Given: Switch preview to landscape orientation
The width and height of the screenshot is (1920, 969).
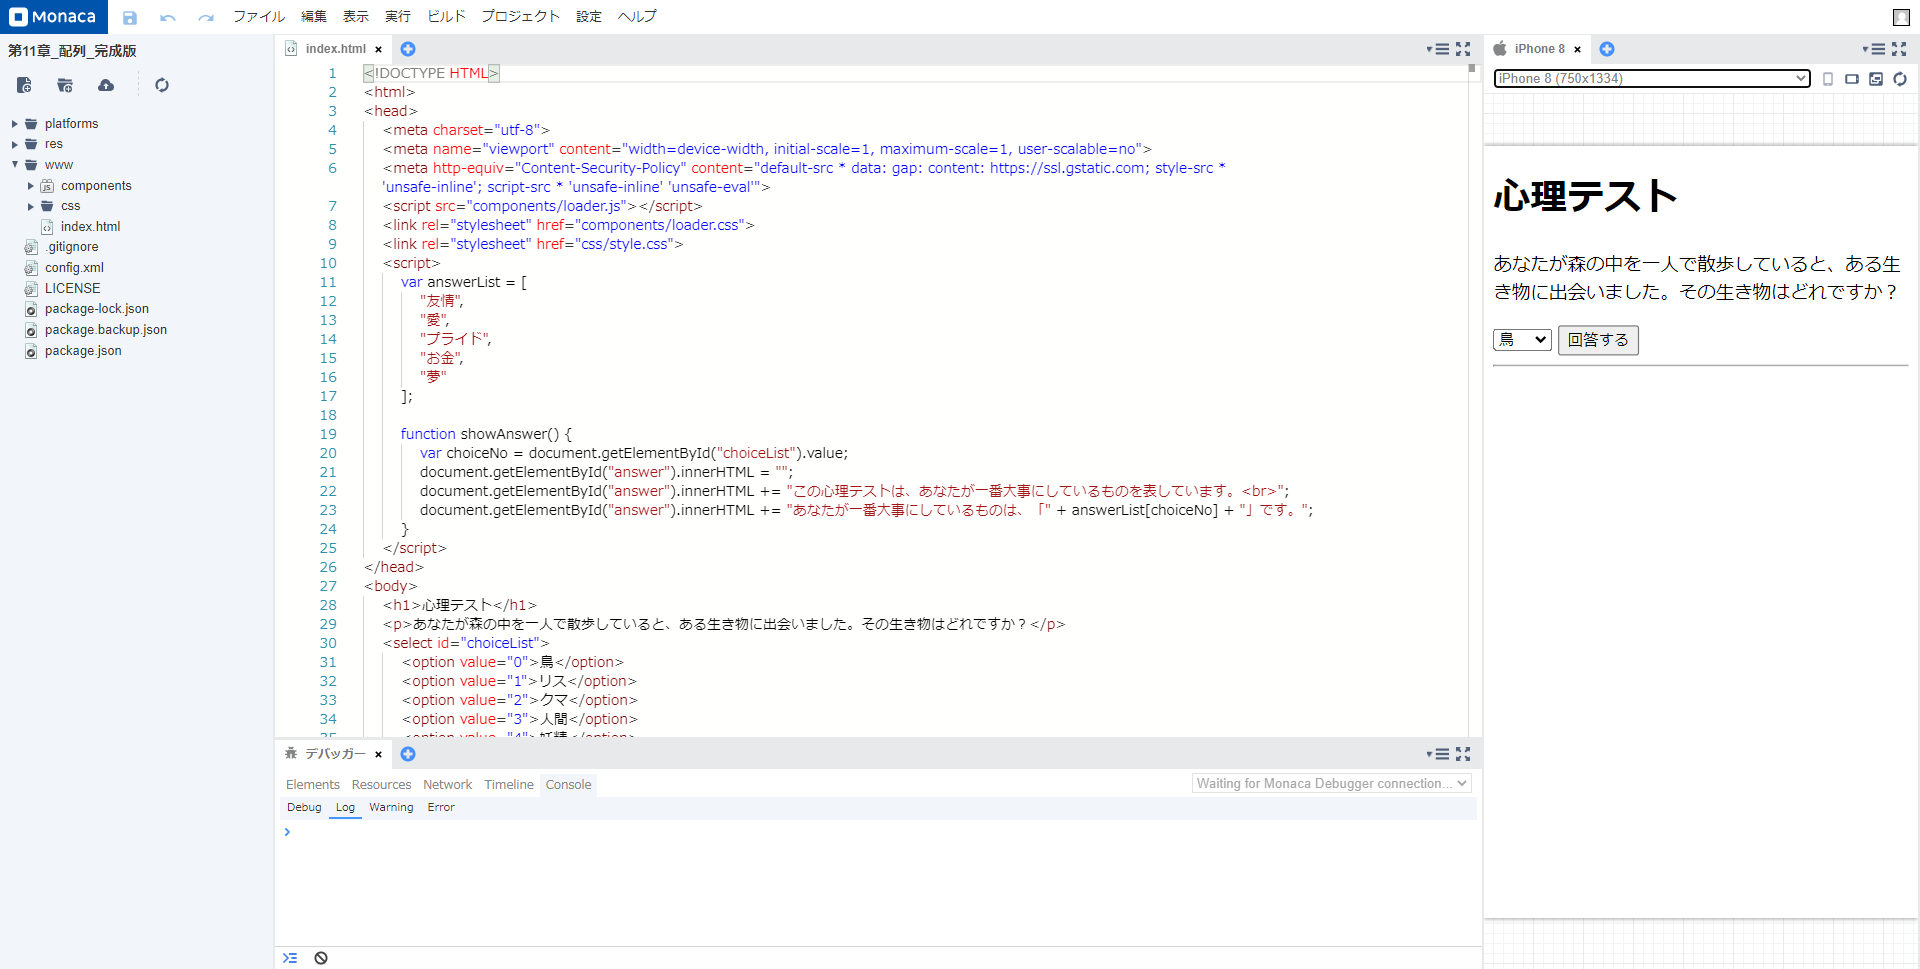Looking at the screenshot, I should click(x=1852, y=79).
